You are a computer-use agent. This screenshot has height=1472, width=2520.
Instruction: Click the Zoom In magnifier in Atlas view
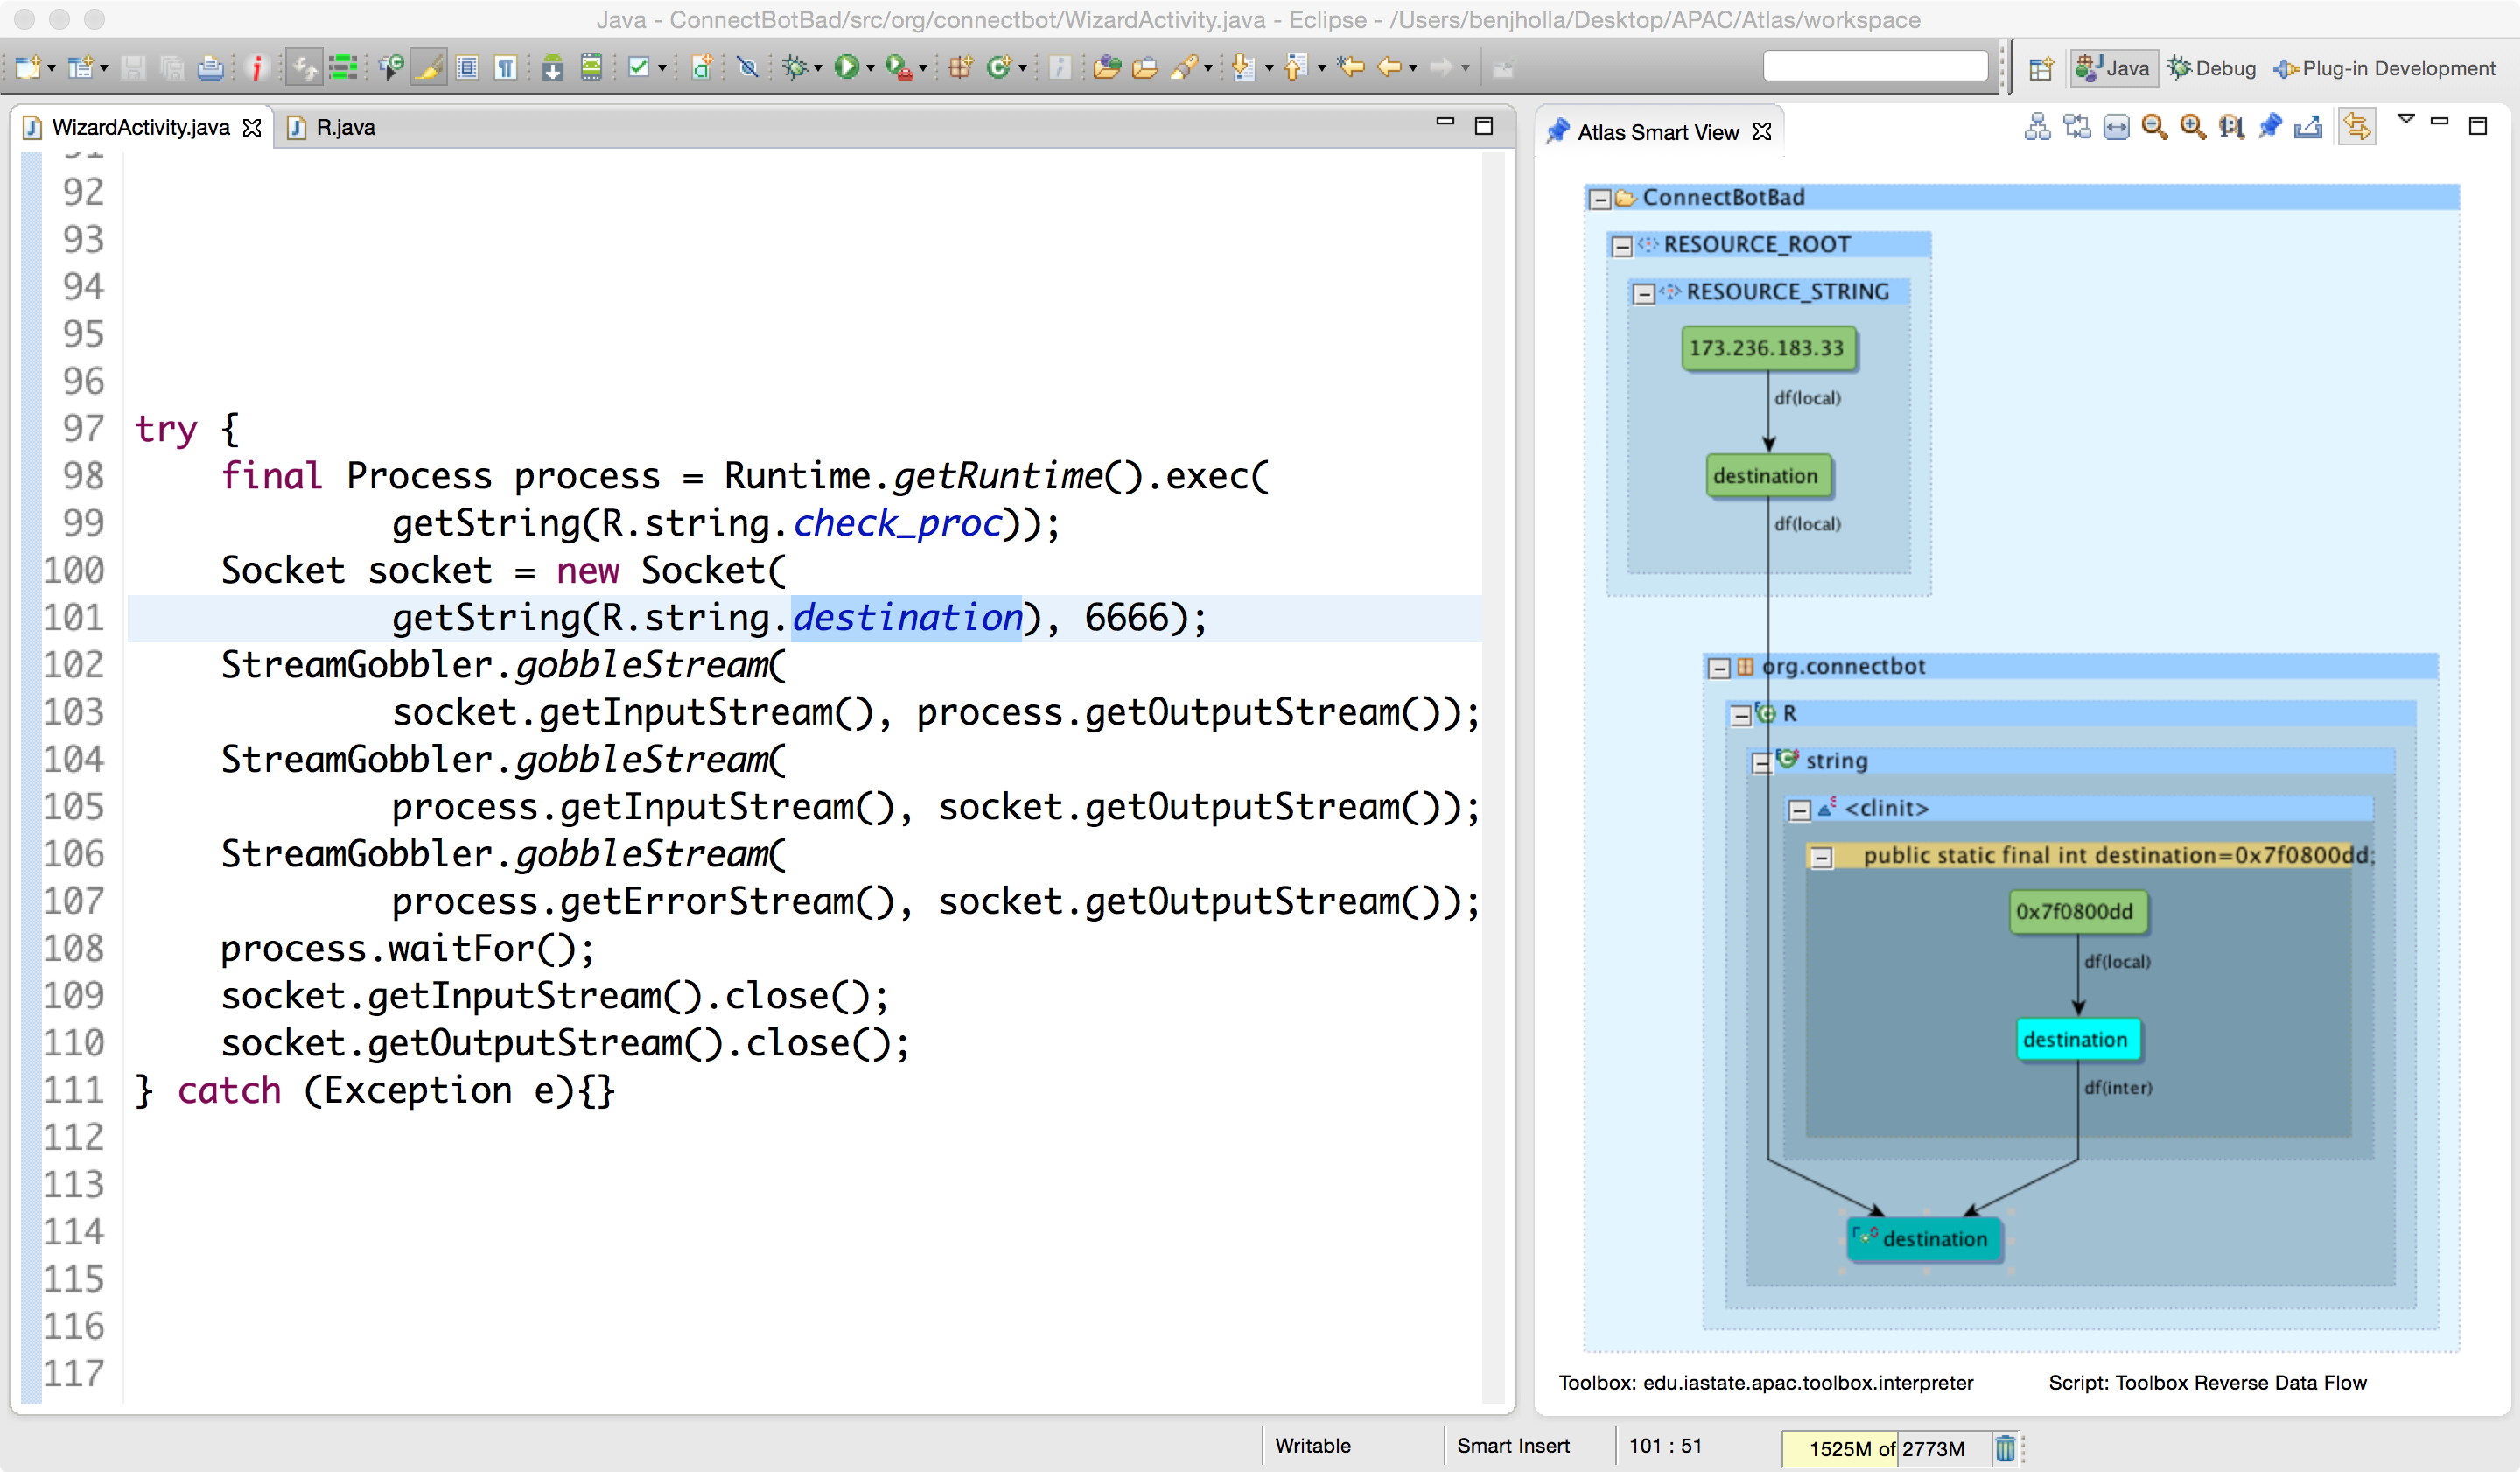(x=2192, y=128)
